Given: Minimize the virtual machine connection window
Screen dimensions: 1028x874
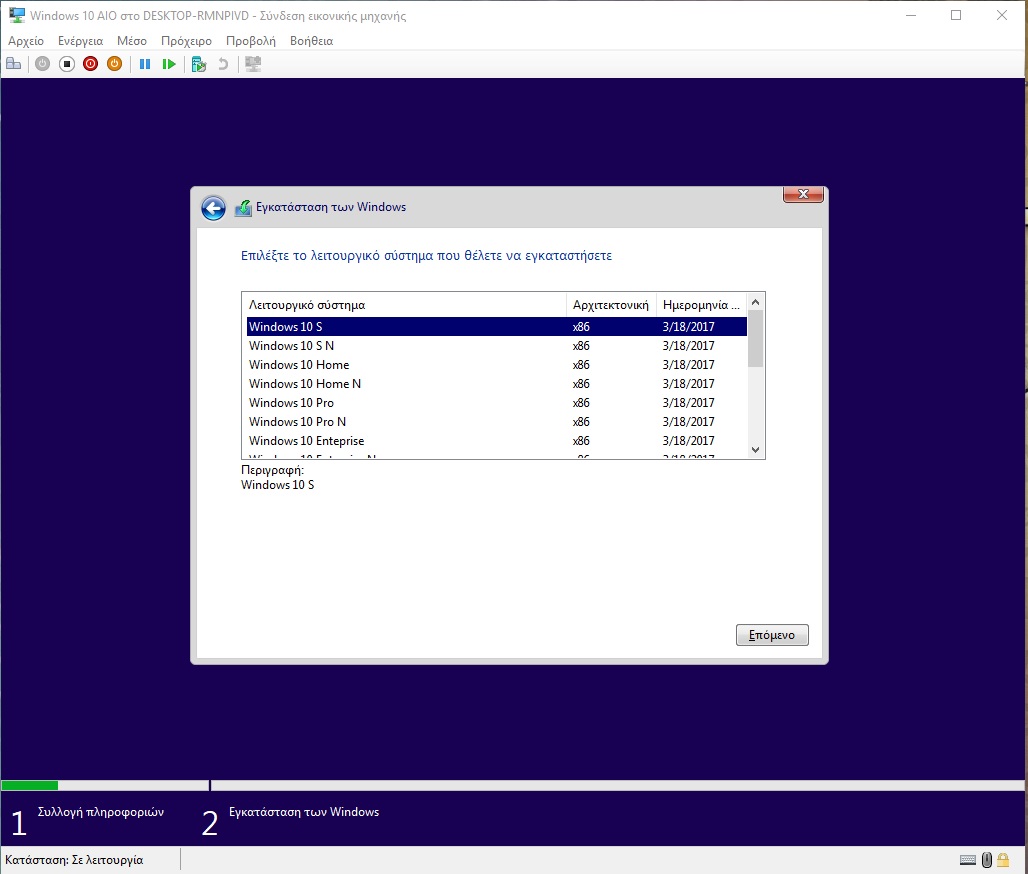Looking at the screenshot, I should point(911,15).
